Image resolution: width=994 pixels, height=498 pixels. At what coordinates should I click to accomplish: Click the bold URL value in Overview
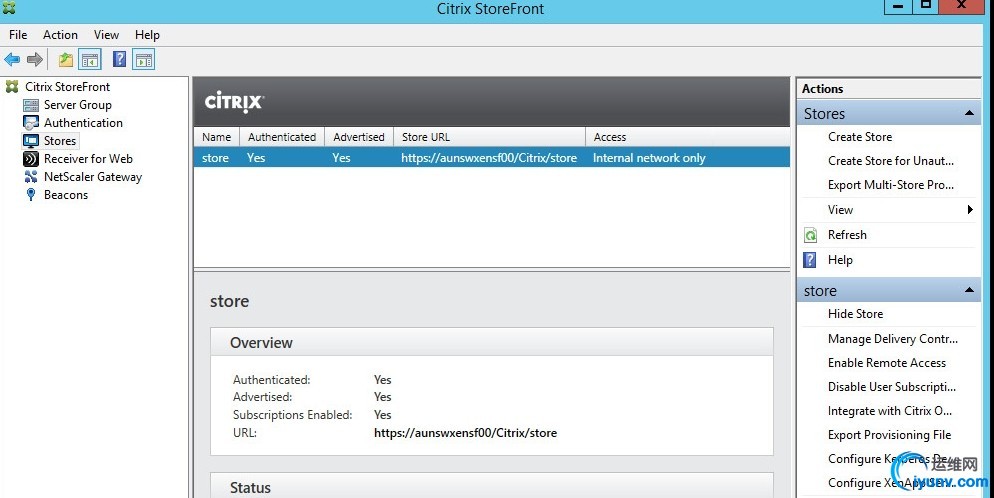465,433
